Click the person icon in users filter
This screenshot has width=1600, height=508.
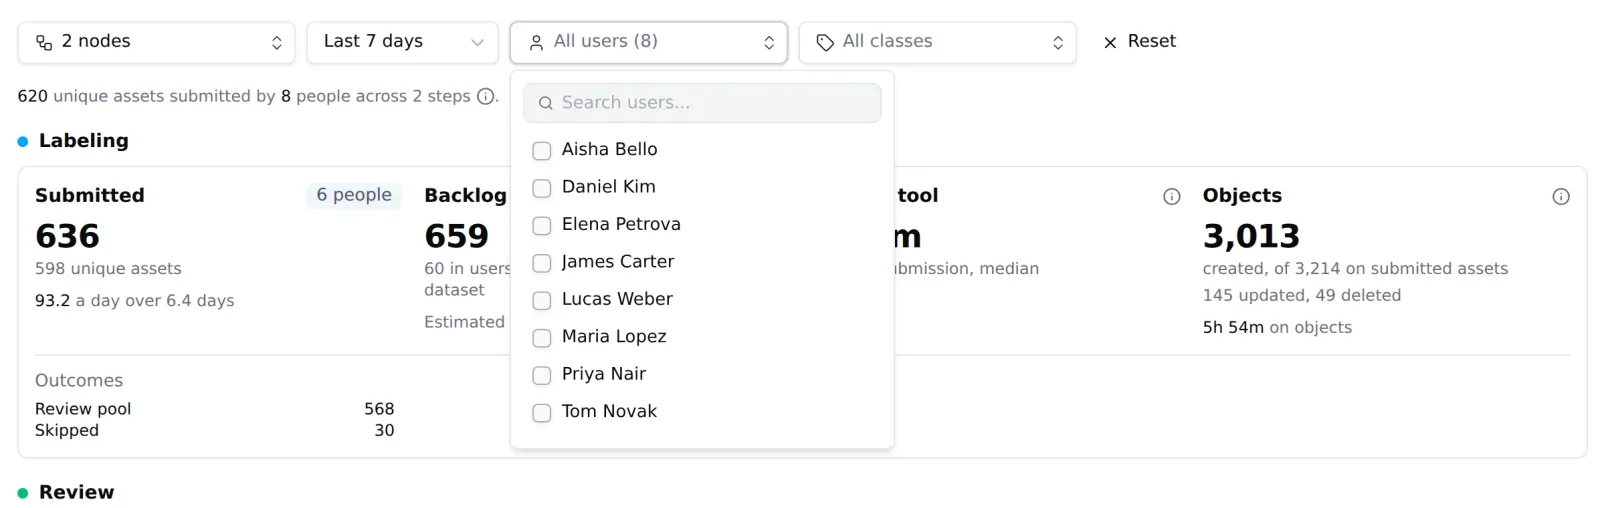click(536, 42)
